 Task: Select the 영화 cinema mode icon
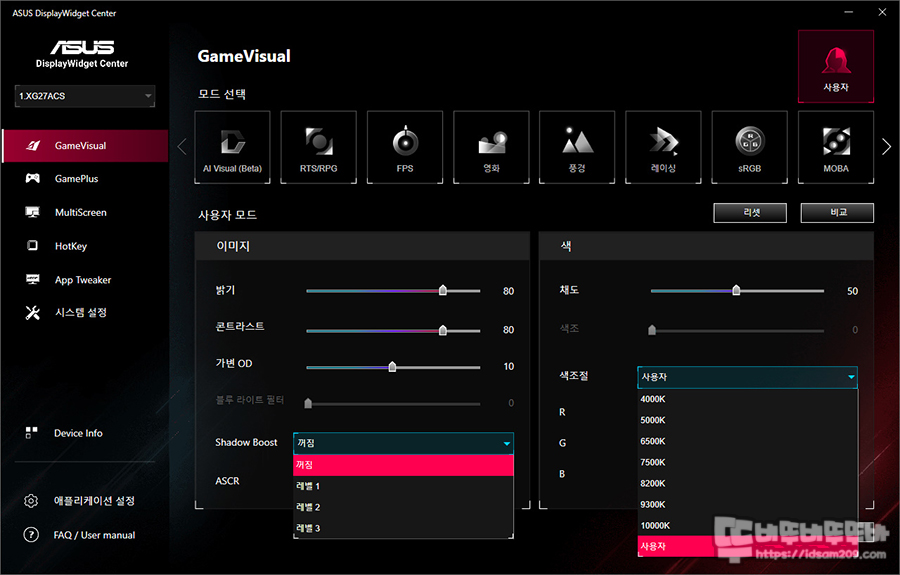491,147
